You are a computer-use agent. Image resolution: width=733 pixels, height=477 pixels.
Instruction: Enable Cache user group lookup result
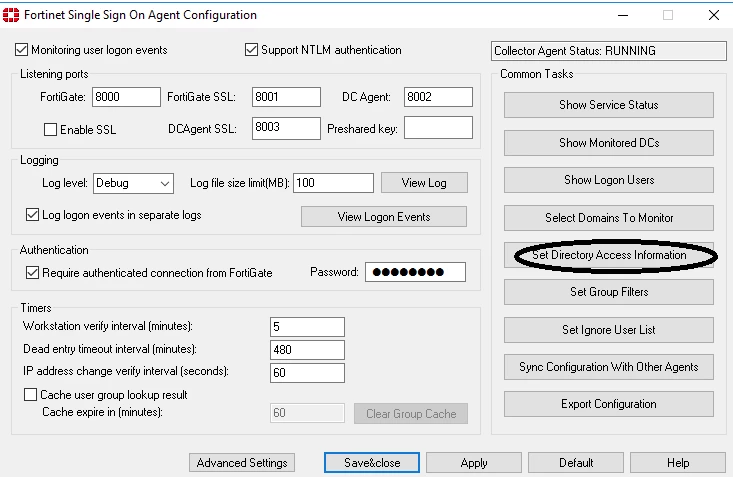30,395
